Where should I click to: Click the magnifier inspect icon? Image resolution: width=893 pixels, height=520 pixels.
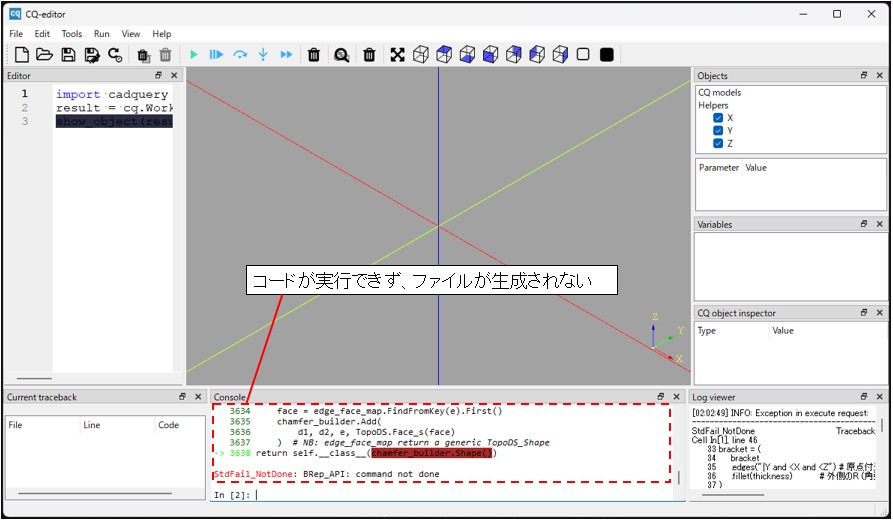click(x=342, y=55)
